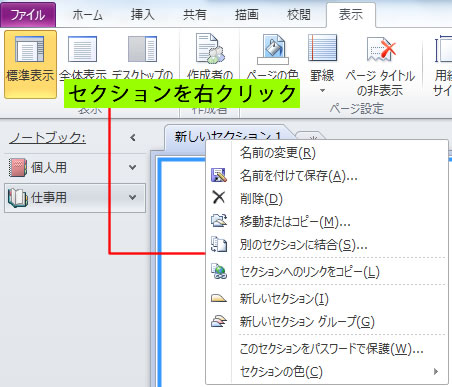Click the ページ設定 group label
Image resolution: width=452 pixels, height=387 pixels.
(x=357, y=109)
